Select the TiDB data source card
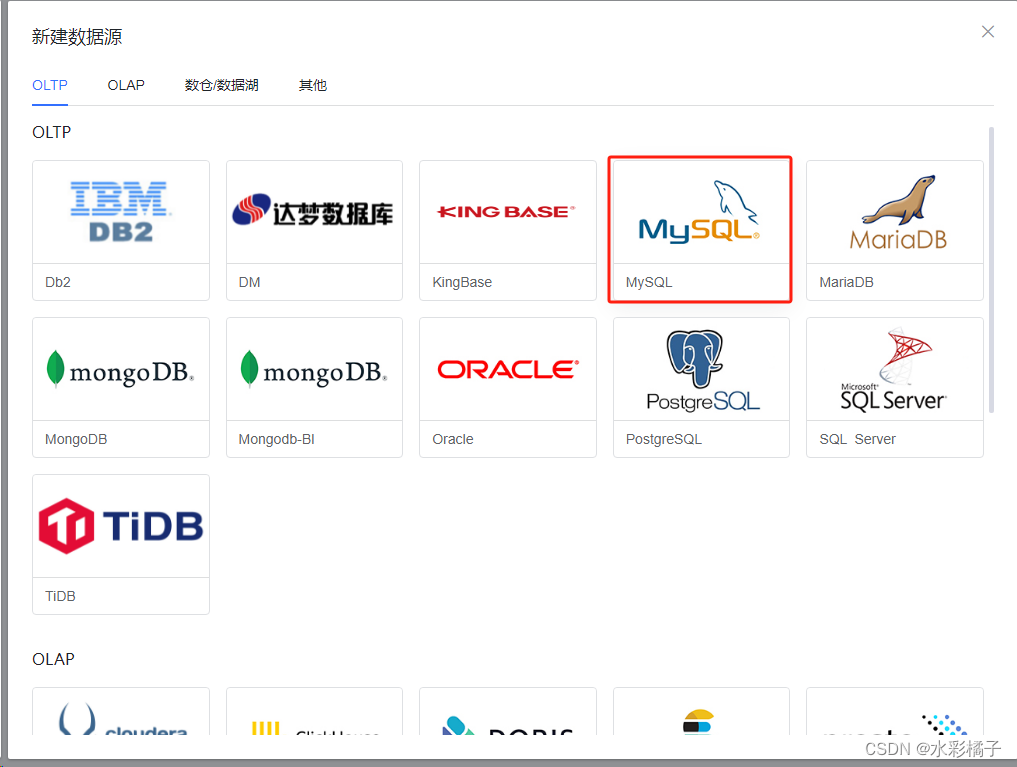Screen dimensions: 1017x767 point(121,544)
